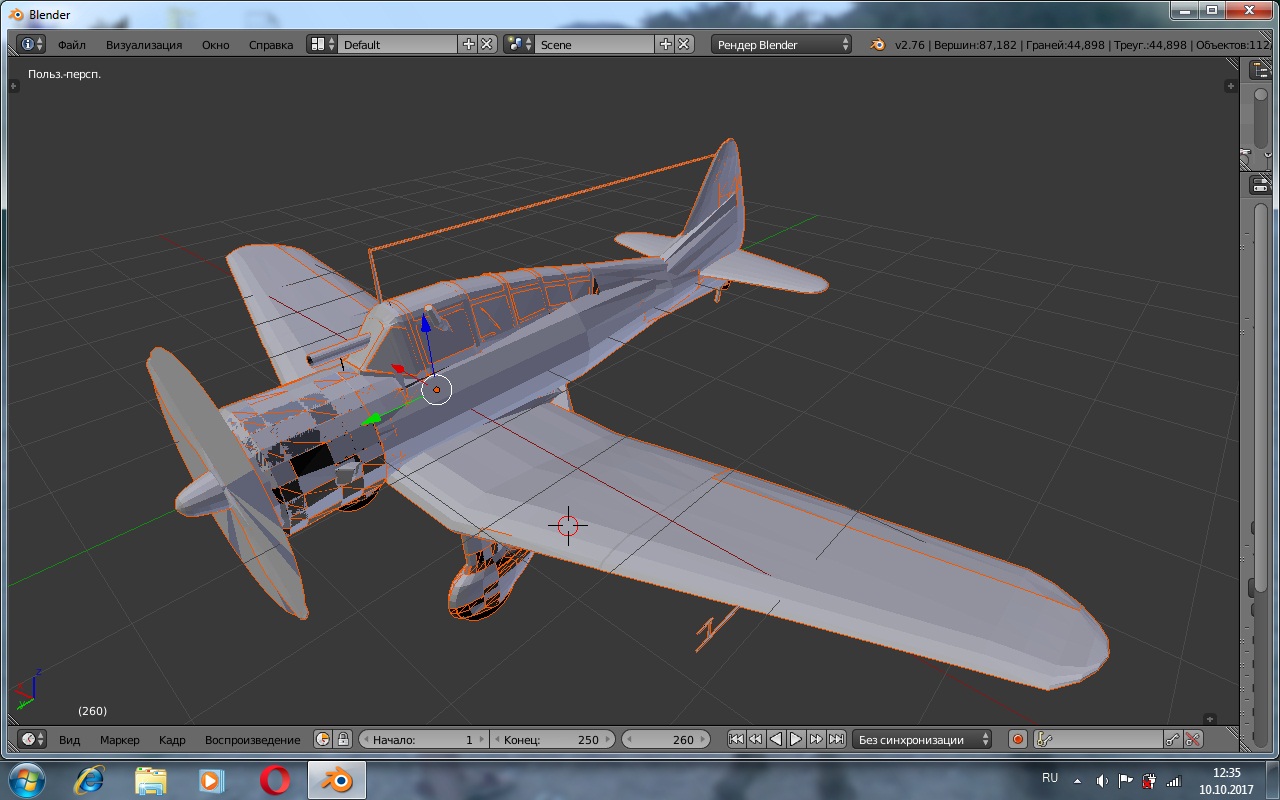Expand the properties region plus tab
This screenshot has width=1280, height=800.
1231,86
